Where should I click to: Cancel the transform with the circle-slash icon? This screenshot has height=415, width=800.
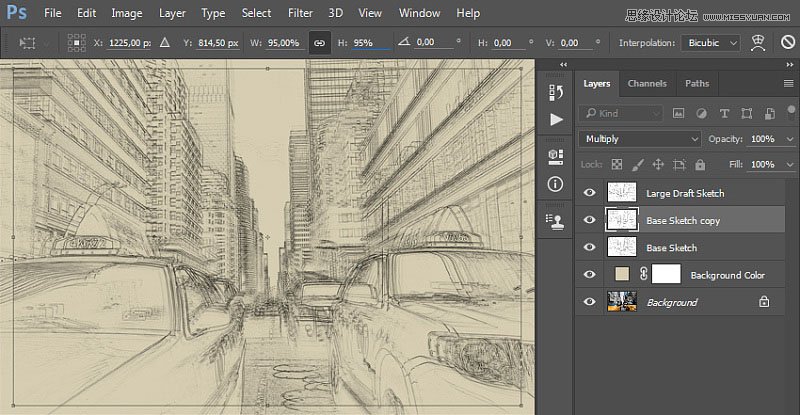click(x=788, y=42)
